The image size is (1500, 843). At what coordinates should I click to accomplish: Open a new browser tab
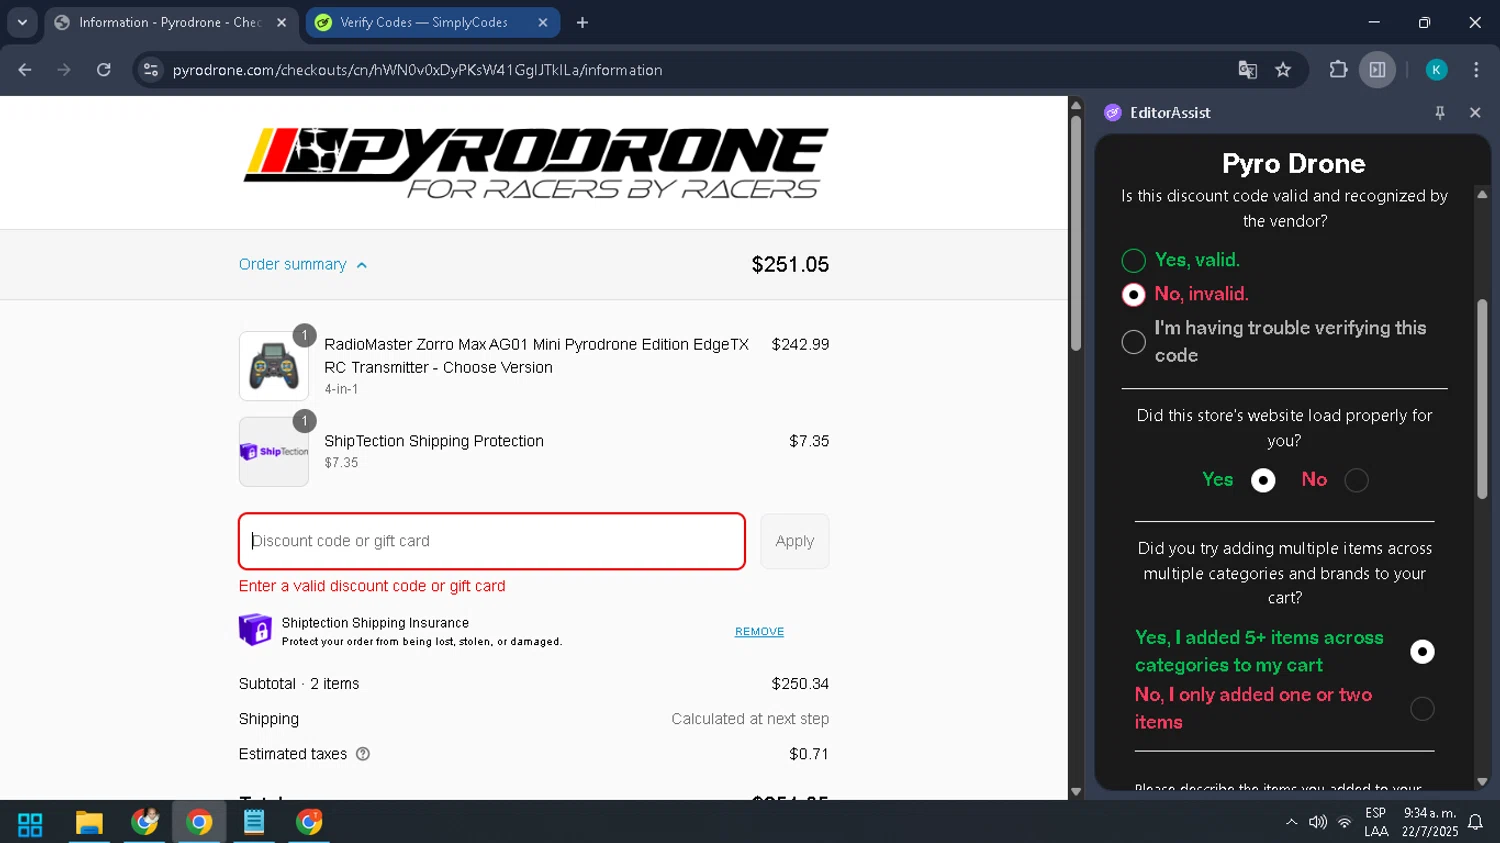coord(582,22)
